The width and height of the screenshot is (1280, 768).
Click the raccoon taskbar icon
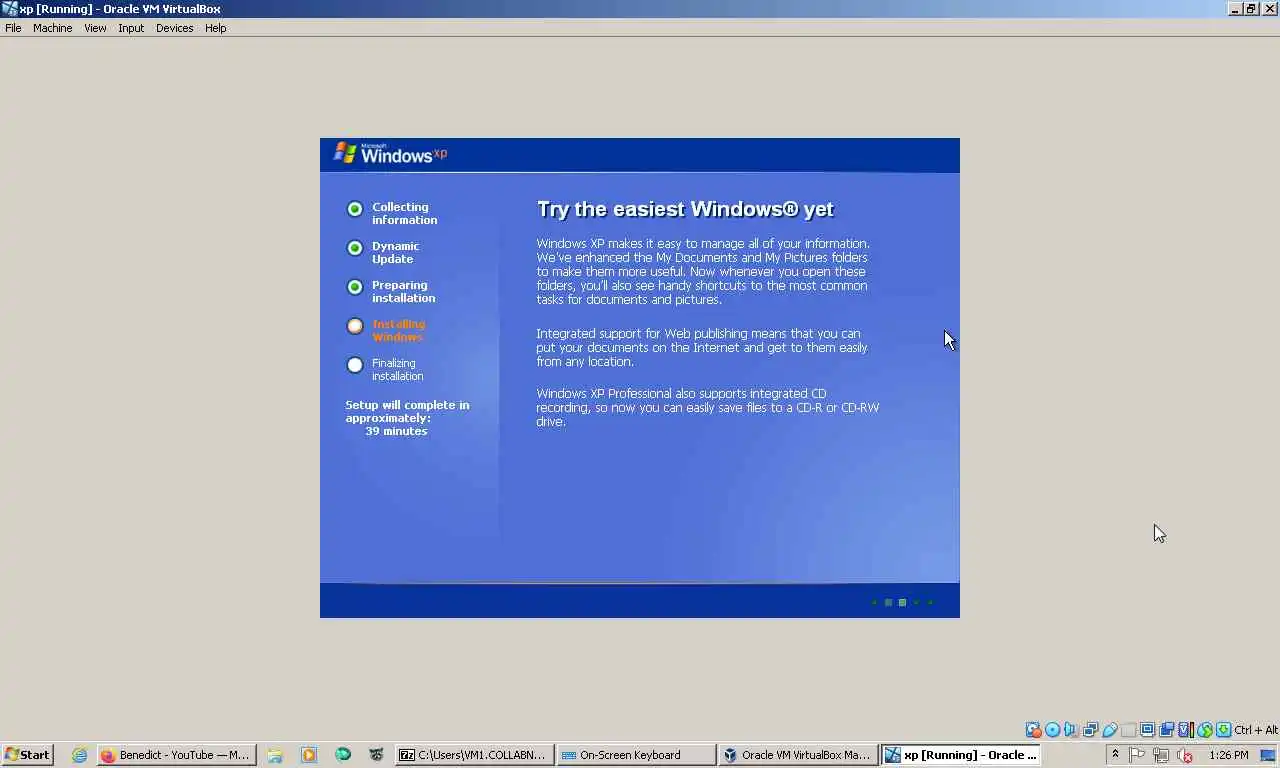[376, 755]
